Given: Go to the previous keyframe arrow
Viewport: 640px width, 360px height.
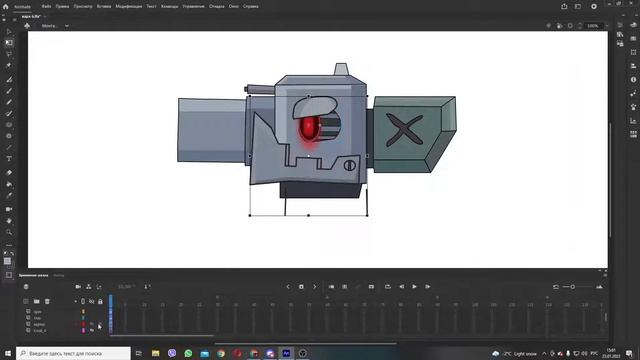Looking at the screenshot, I should coord(288,287).
